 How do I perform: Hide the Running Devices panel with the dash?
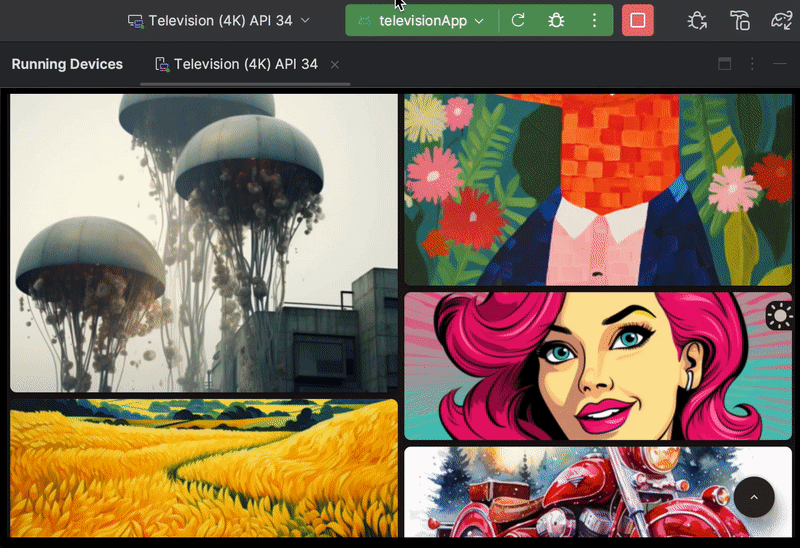[780, 64]
